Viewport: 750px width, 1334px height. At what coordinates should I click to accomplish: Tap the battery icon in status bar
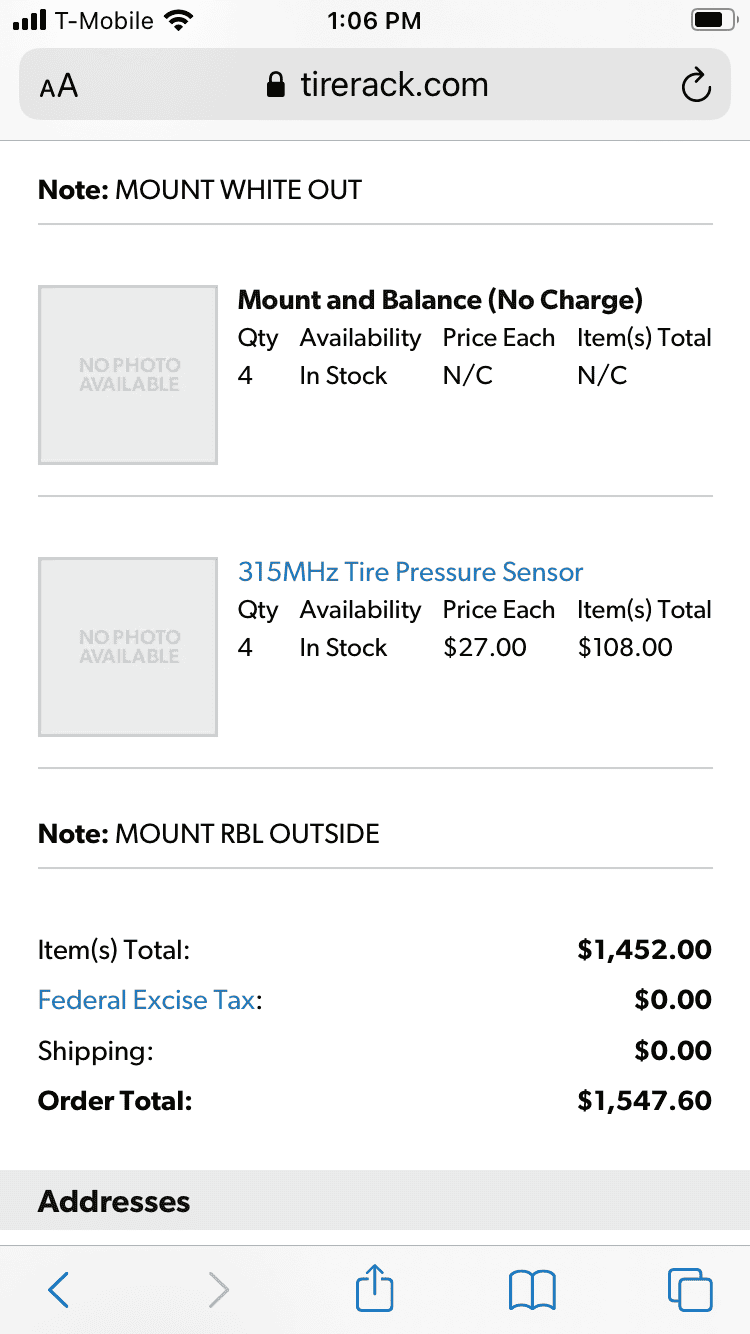coord(713,20)
